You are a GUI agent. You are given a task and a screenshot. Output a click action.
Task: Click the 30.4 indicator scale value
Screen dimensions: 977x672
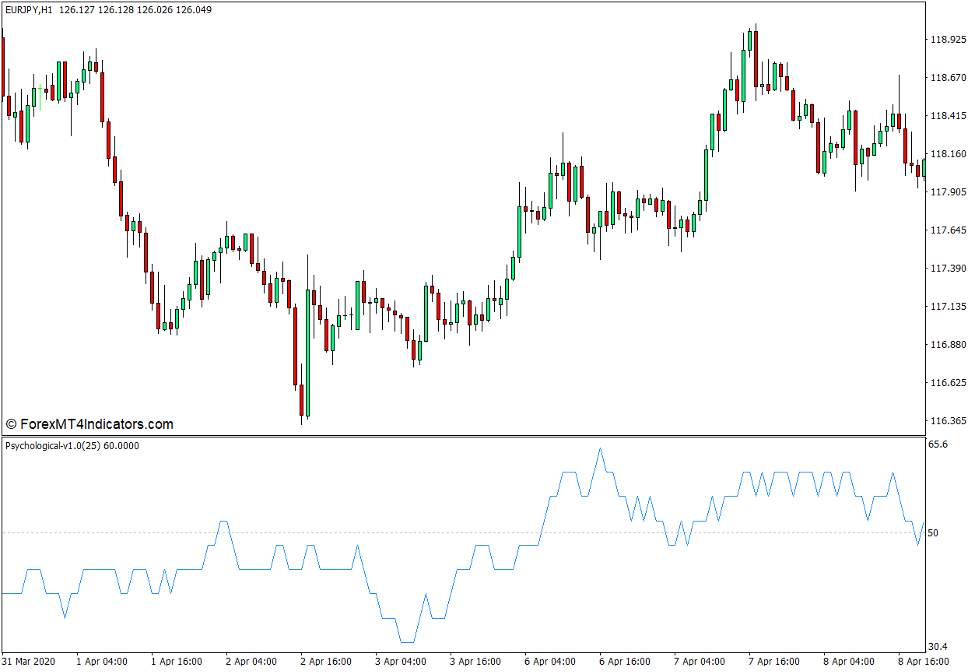point(938,647)
